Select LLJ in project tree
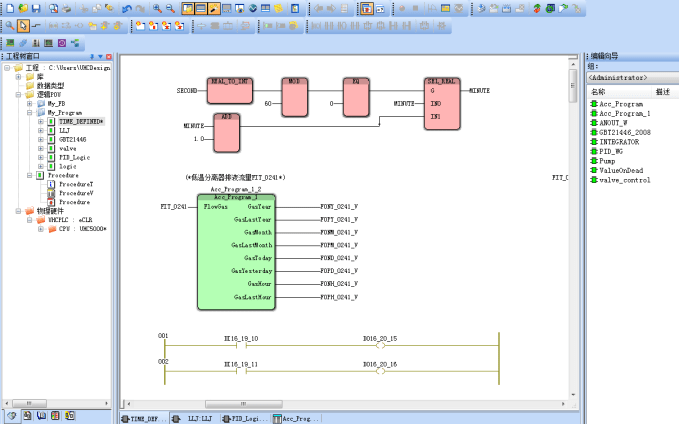 tap(64, 130)
